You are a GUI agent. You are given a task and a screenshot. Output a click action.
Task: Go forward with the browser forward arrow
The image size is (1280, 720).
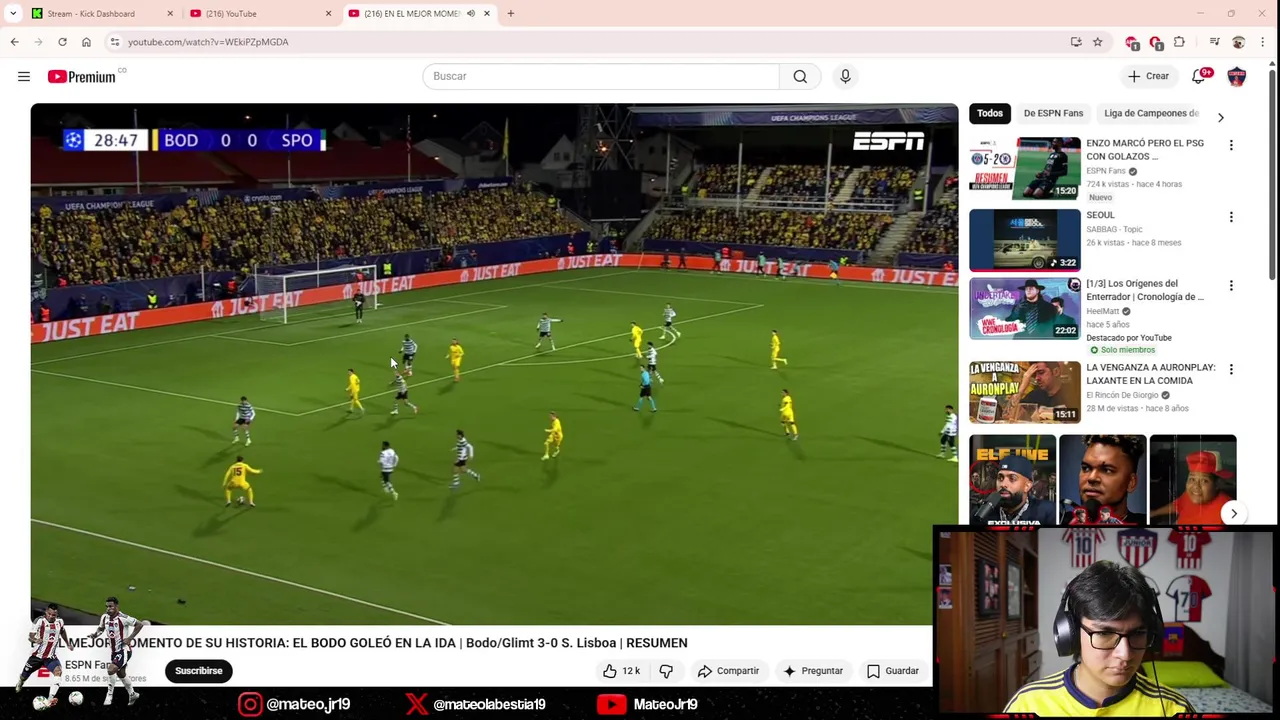(x=38, y=42)
